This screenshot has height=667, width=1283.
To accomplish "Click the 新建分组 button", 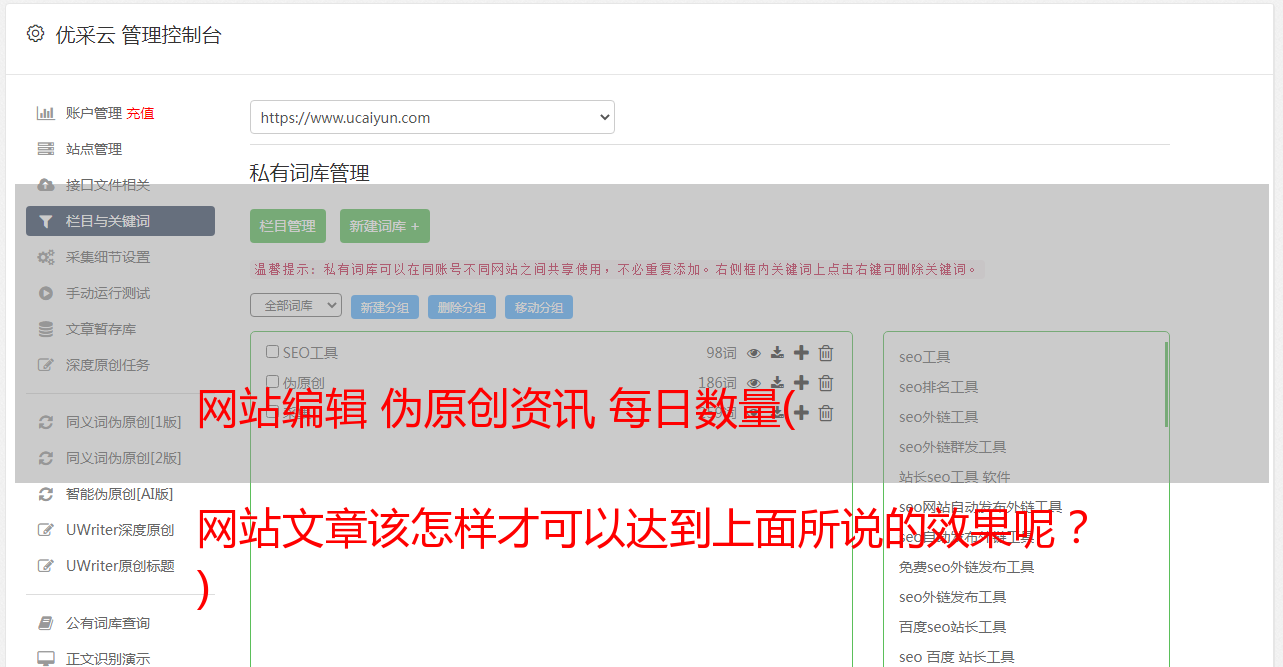I will 385,307.
